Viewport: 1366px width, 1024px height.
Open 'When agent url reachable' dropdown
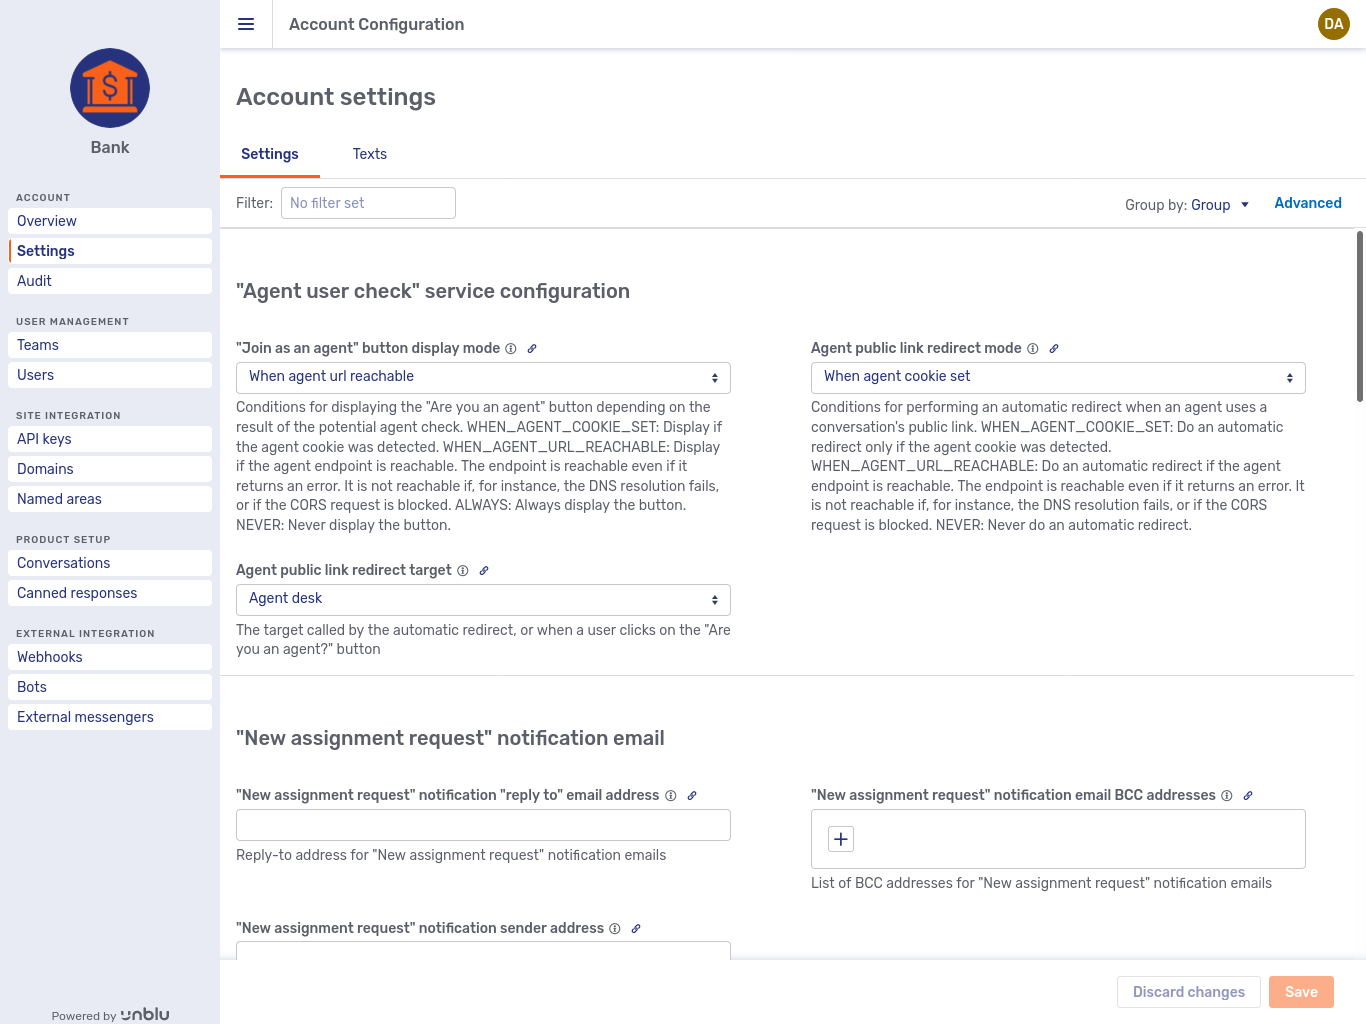pos(483,377)
